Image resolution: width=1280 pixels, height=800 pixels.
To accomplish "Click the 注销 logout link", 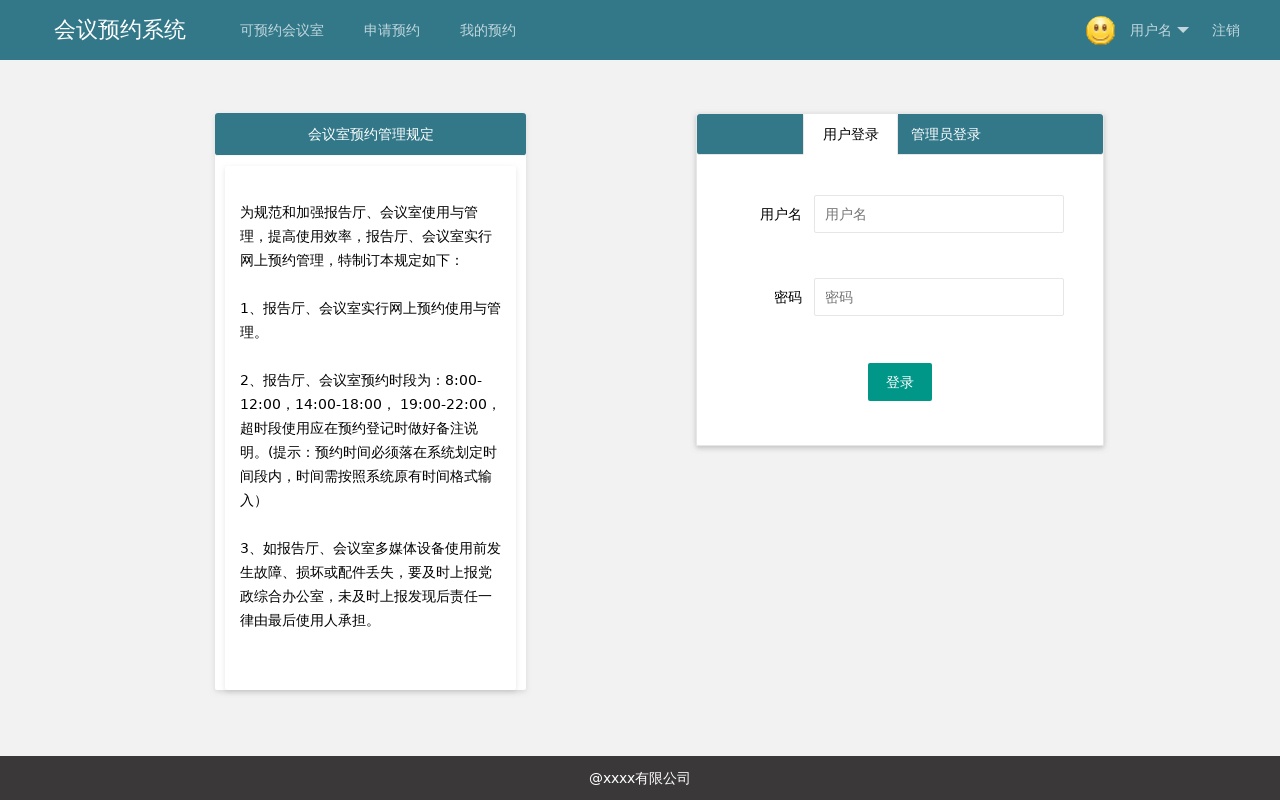I will 1226,30.
